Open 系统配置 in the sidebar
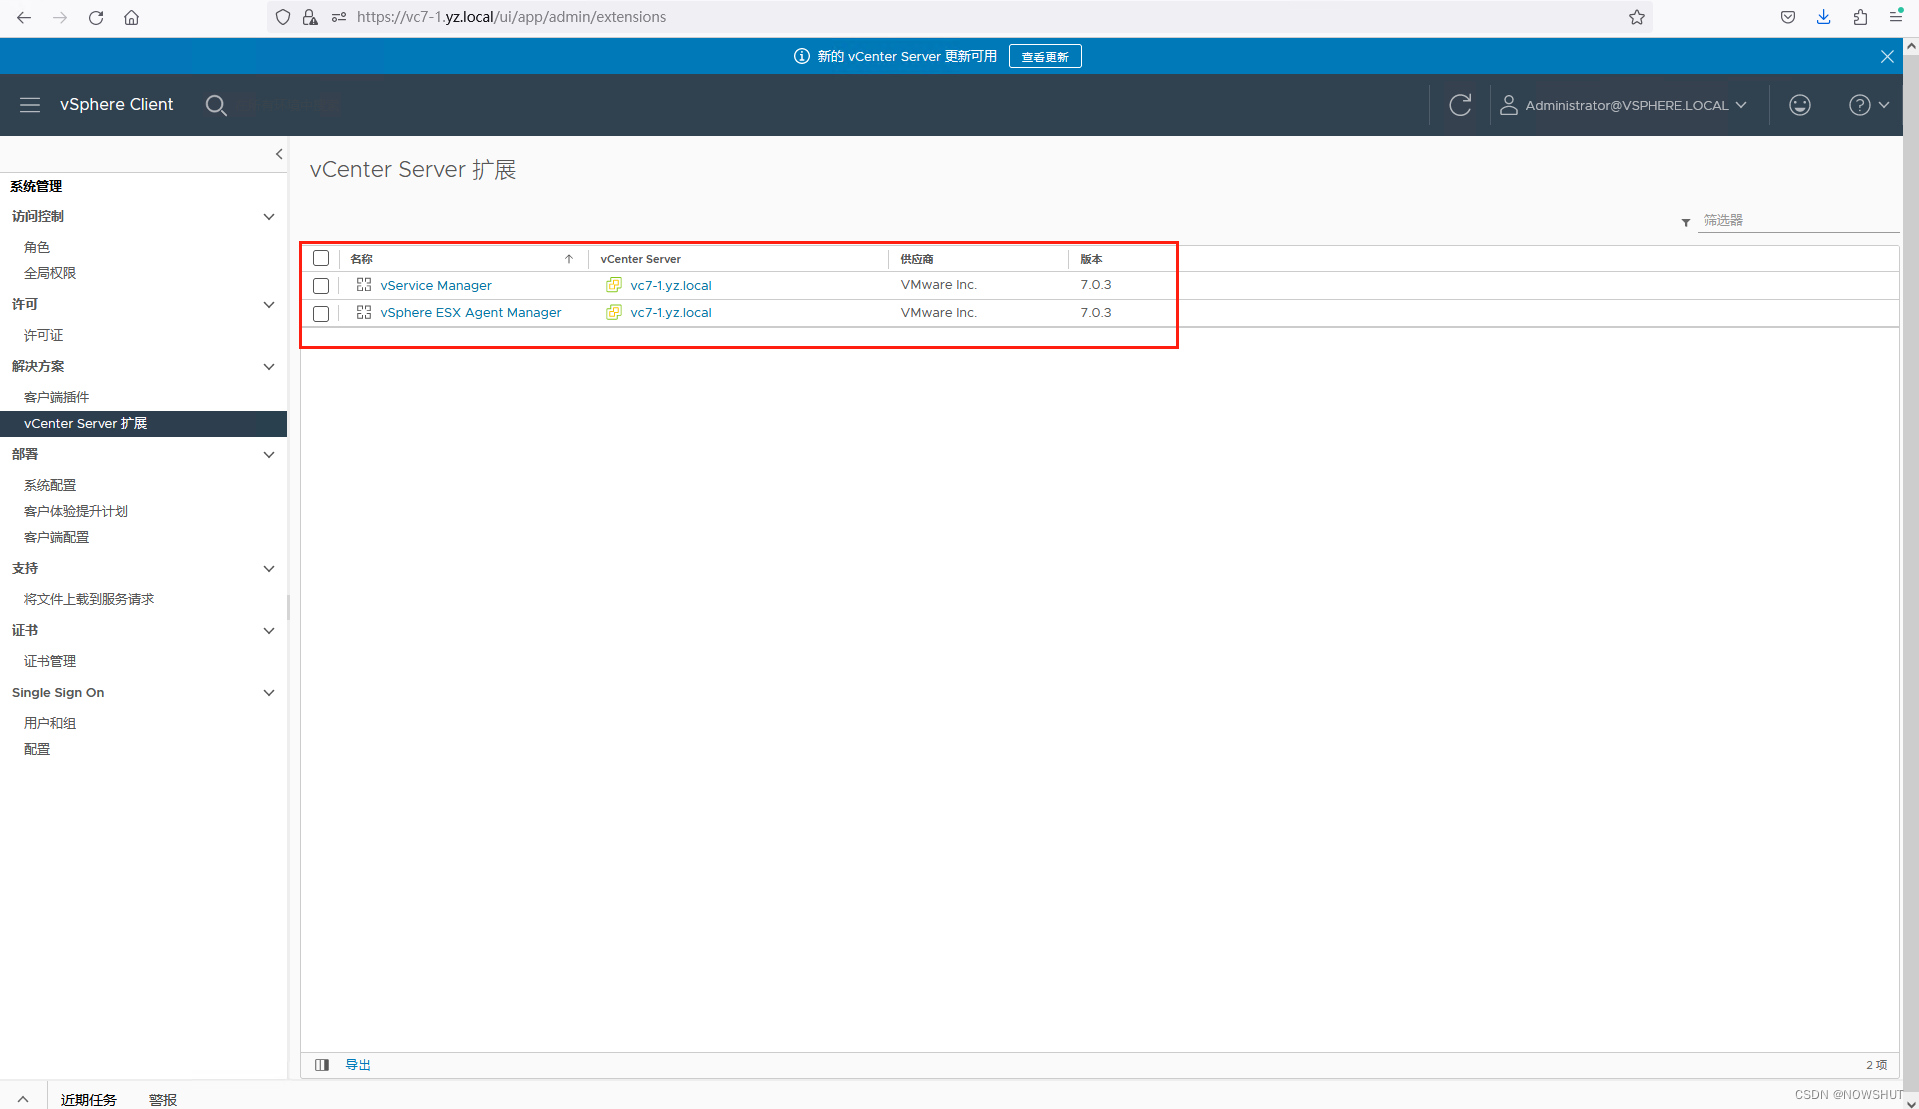This screenshot has width=1919, height=1109. click(50, 485)
